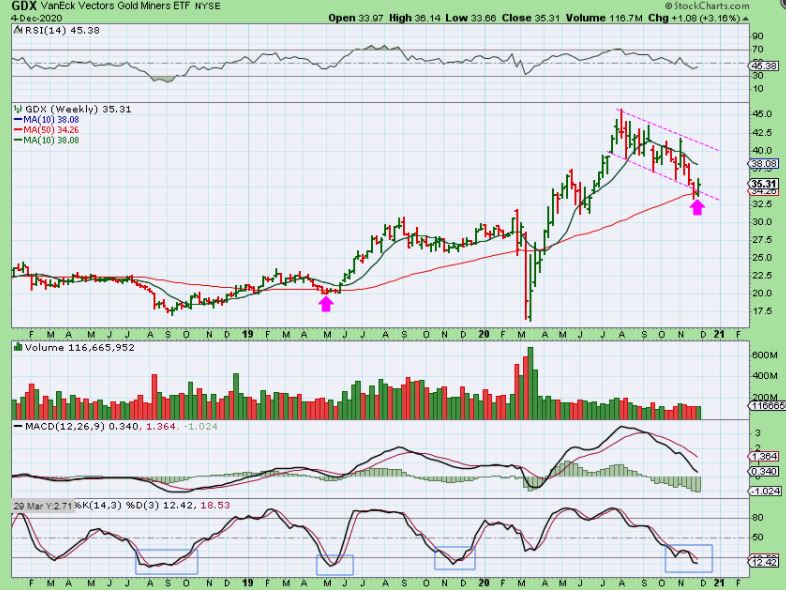
Task: Click the MACD black line legend icon
Action: click(18, 427)
